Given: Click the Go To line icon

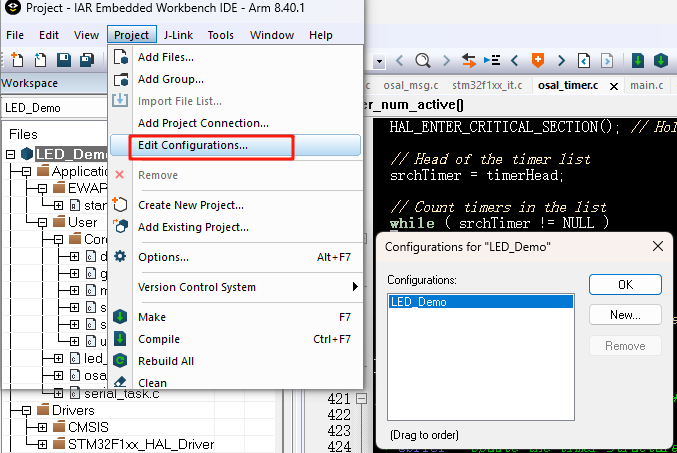Looking at the screenshot, I should [x=492, y=60].
